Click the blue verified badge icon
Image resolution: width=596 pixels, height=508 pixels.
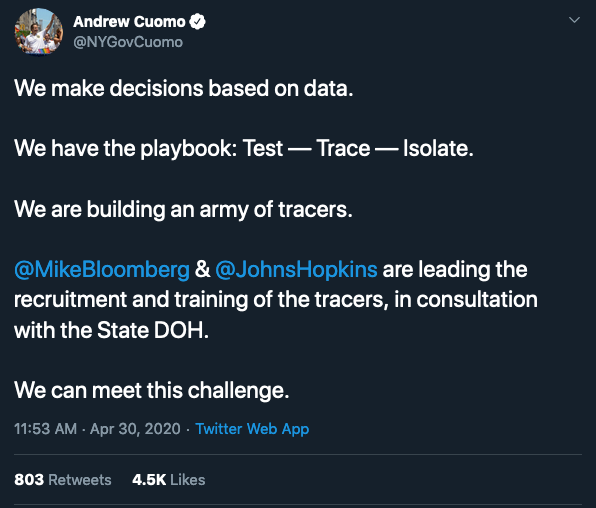coord(197,22)
